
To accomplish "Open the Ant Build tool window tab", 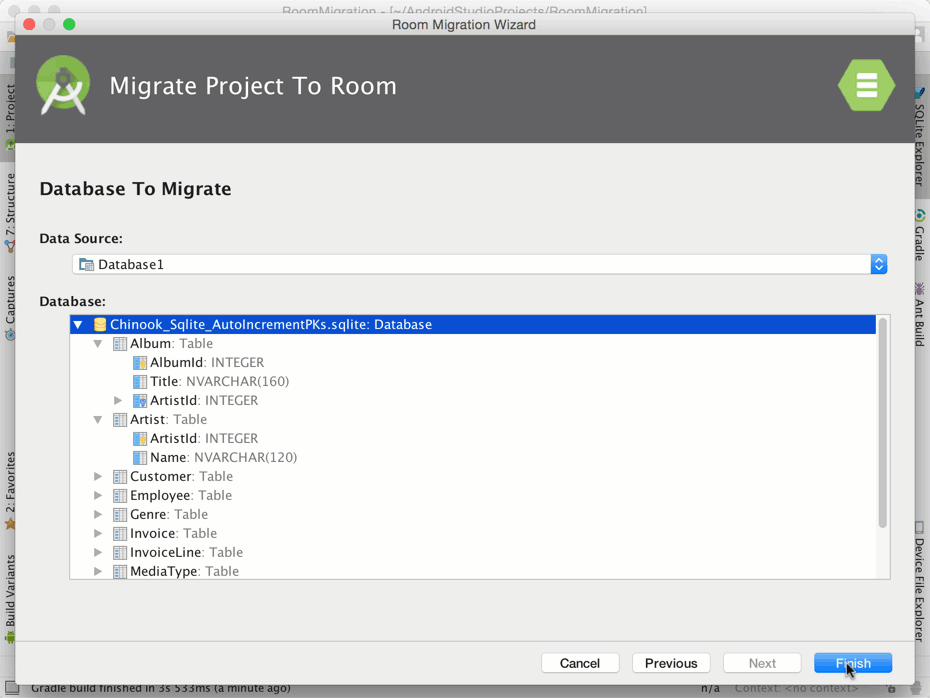I will 919,315.
